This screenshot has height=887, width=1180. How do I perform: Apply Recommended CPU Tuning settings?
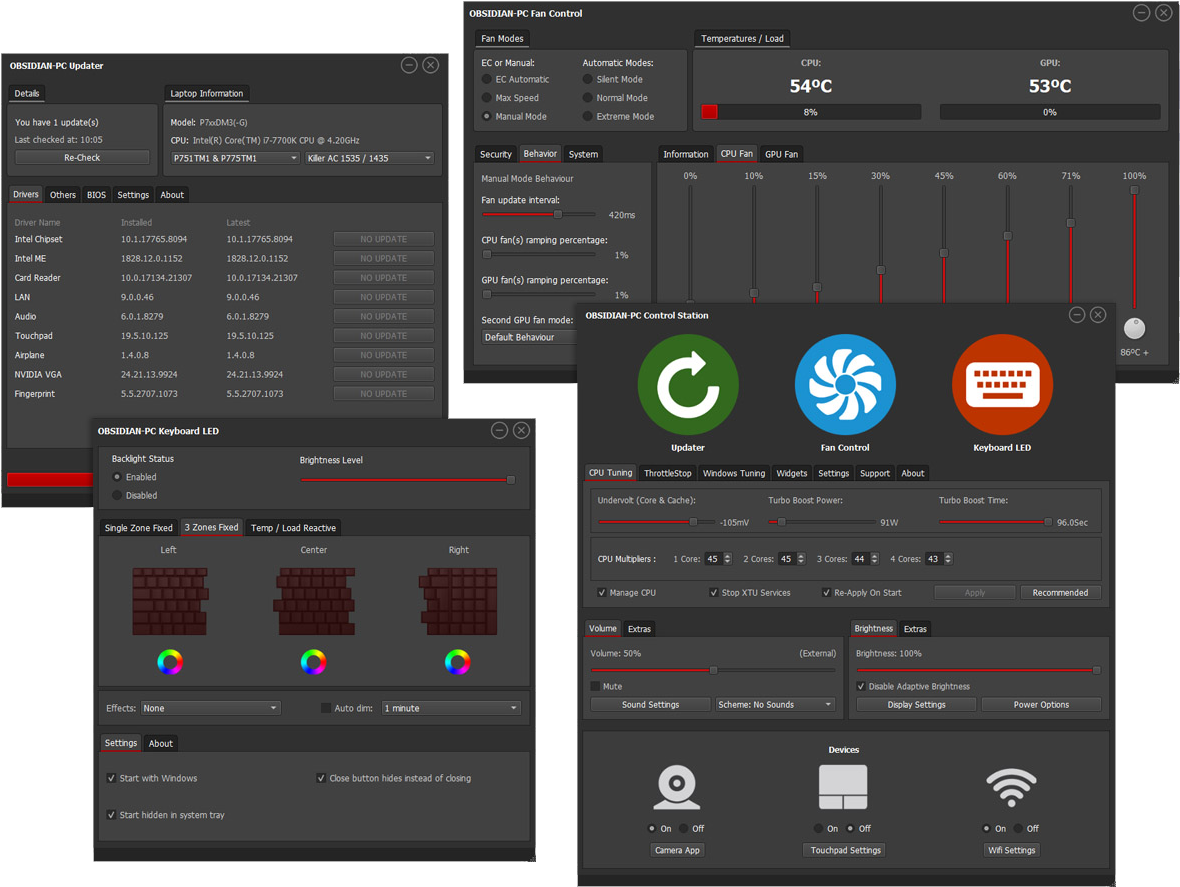pos(1060,592)
